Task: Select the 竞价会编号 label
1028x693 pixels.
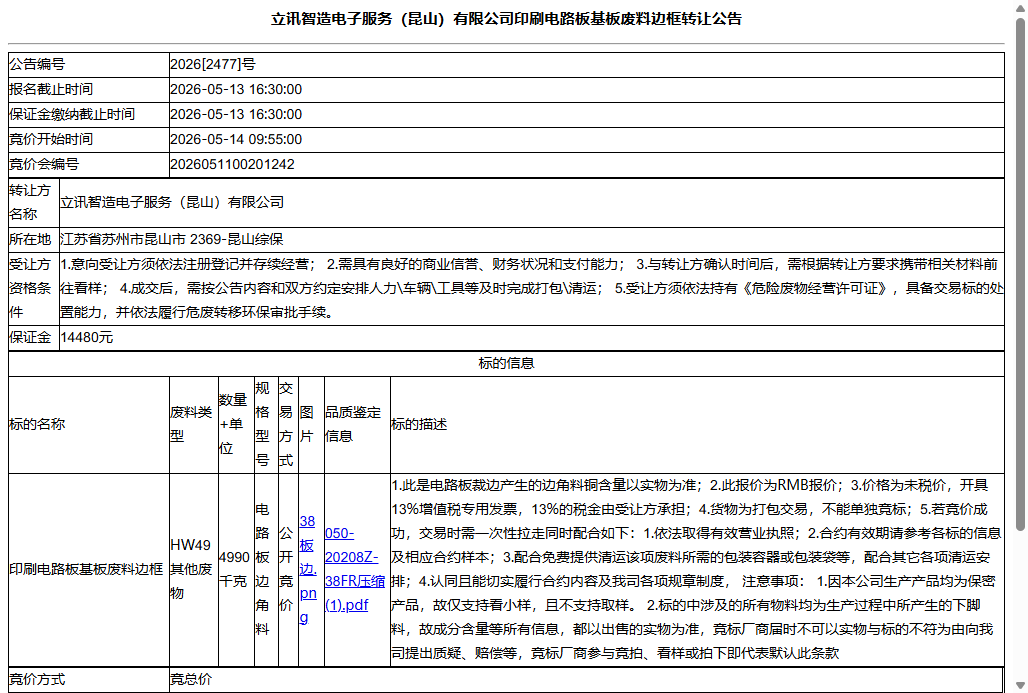Action: point(44,164)
